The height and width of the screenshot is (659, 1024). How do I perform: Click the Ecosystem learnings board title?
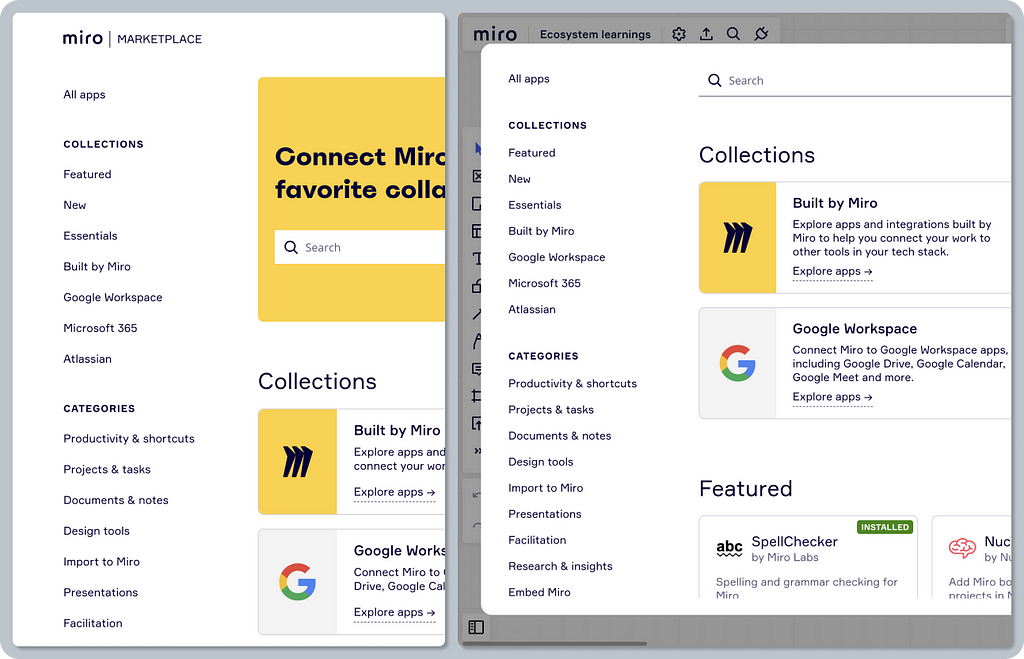click(x=595, y=34)
